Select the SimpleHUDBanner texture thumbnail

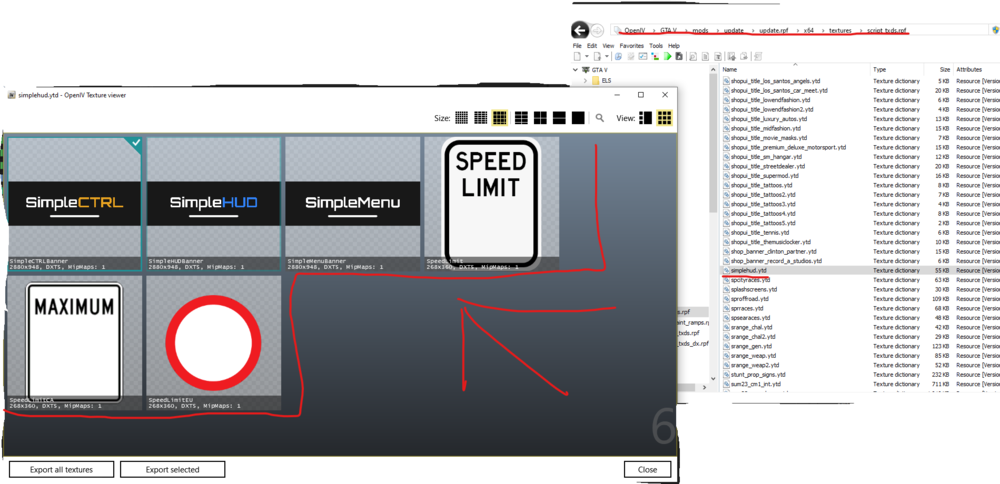[214, 203]
